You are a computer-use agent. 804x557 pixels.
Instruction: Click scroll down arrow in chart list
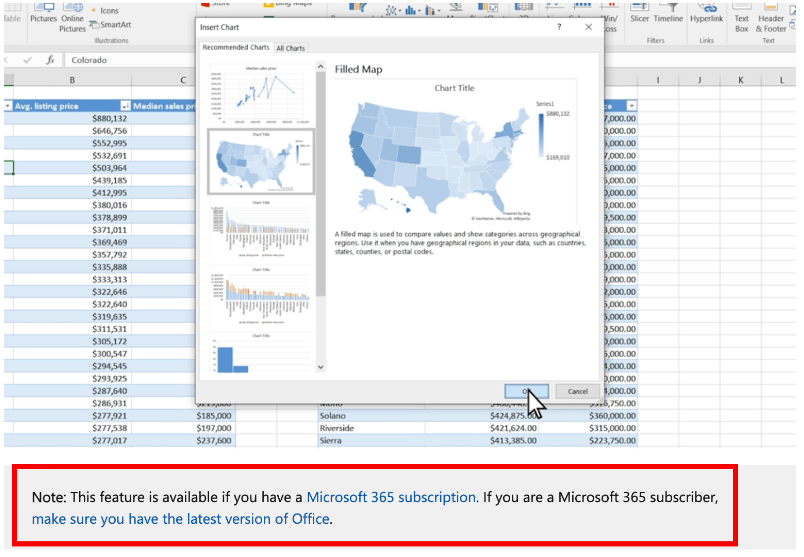coord(321,367)
